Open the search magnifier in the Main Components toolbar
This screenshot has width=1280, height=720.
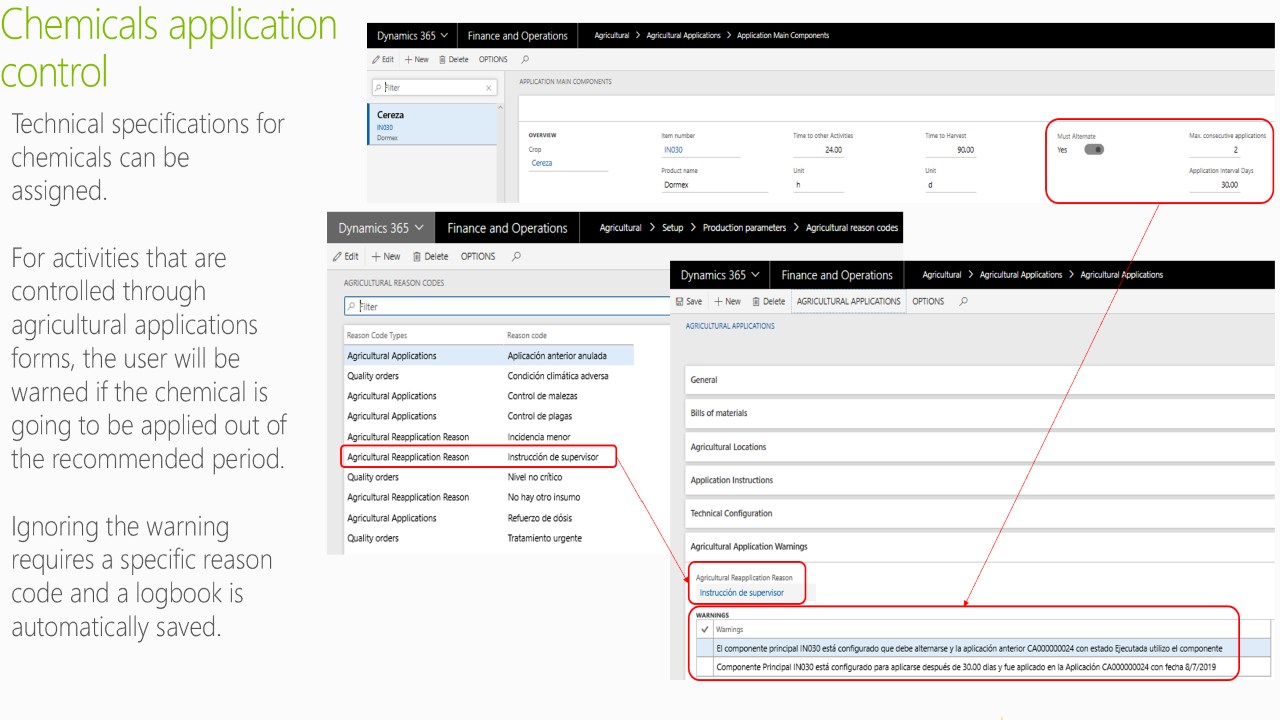coord(526,60)
